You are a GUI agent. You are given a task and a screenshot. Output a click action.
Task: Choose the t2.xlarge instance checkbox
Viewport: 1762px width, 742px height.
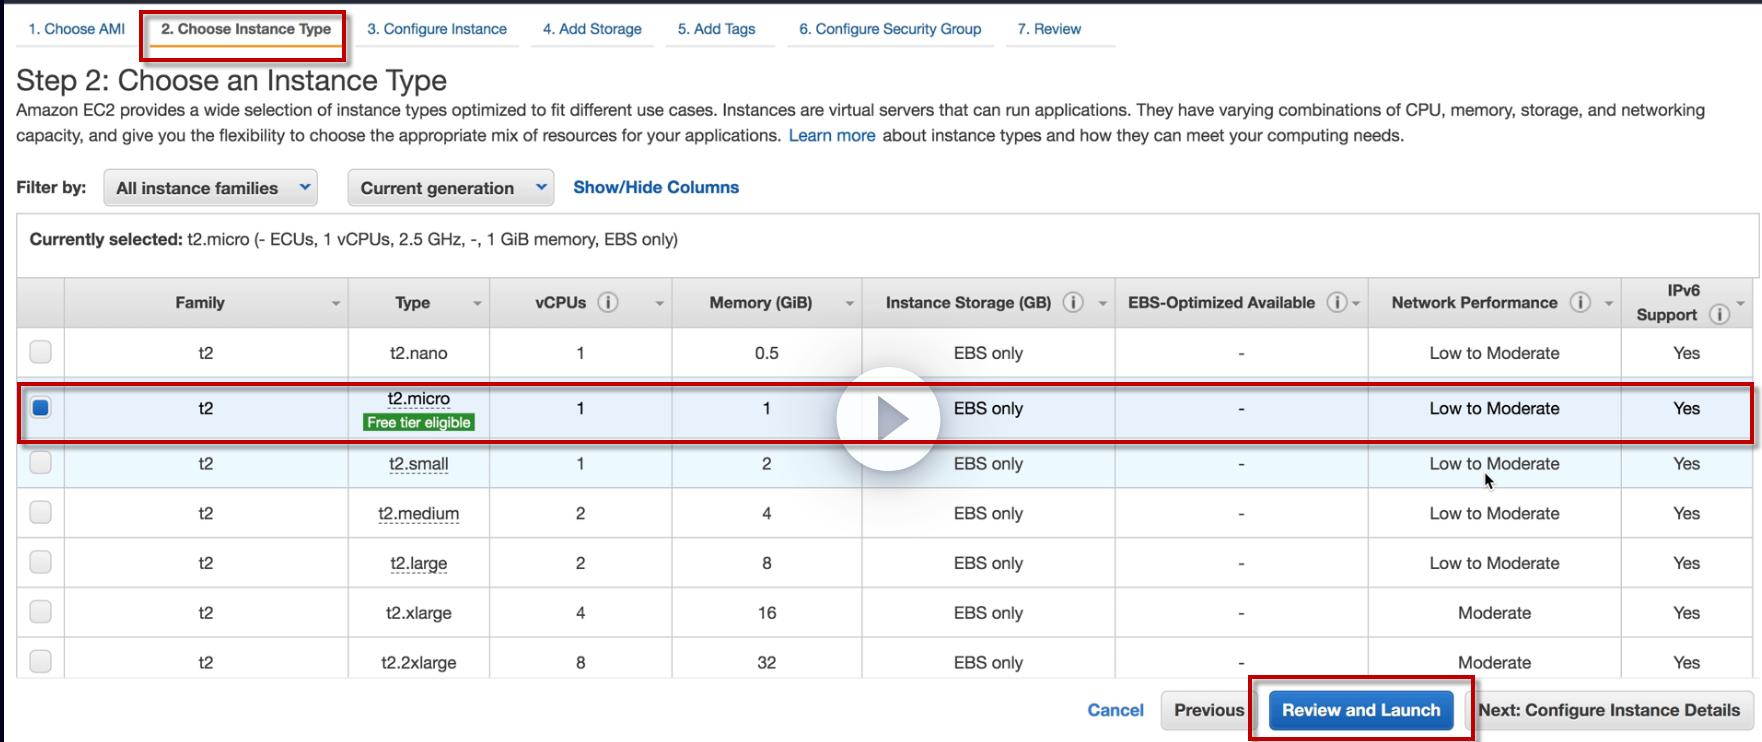point(40,611)
